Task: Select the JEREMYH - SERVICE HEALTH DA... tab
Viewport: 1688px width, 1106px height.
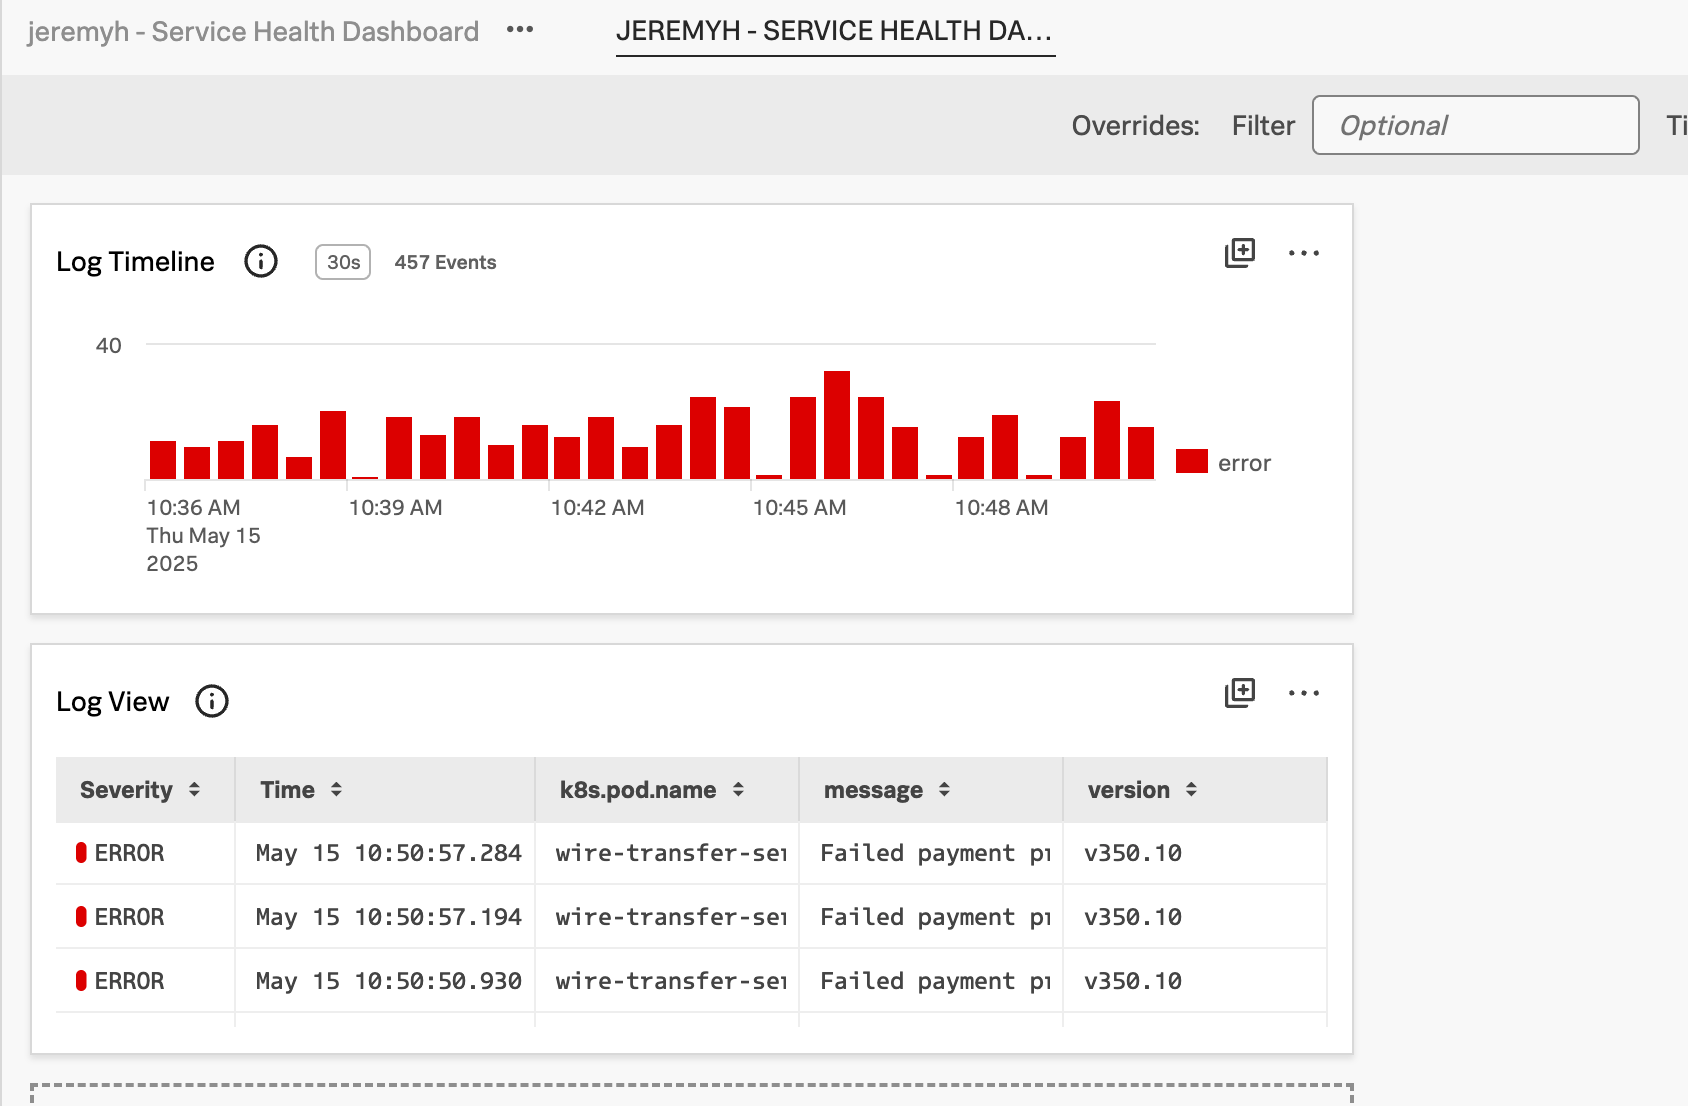Action: click(x=835, y=31)
